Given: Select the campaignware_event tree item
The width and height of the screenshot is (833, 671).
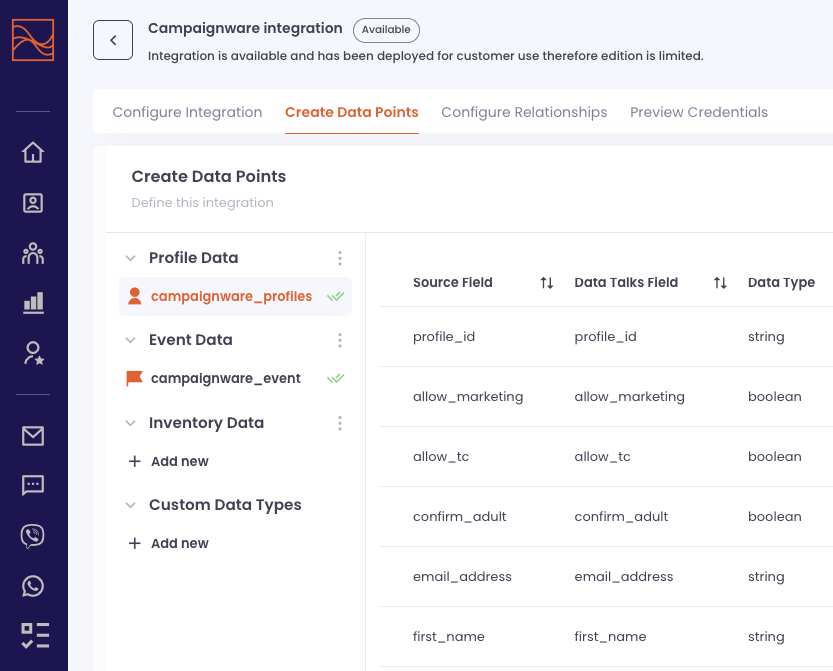Looking at the screenshot, I should 225,378.
